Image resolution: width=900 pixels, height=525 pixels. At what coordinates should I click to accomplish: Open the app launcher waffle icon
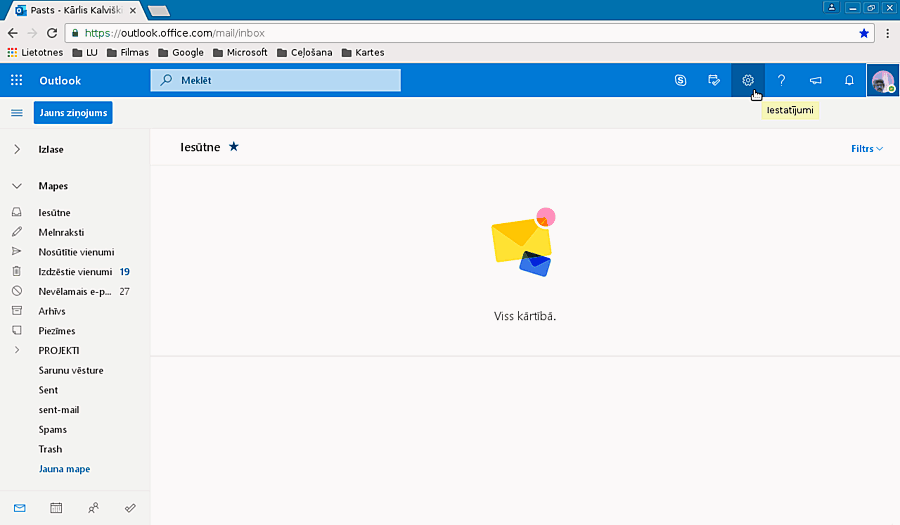(17, 80)
